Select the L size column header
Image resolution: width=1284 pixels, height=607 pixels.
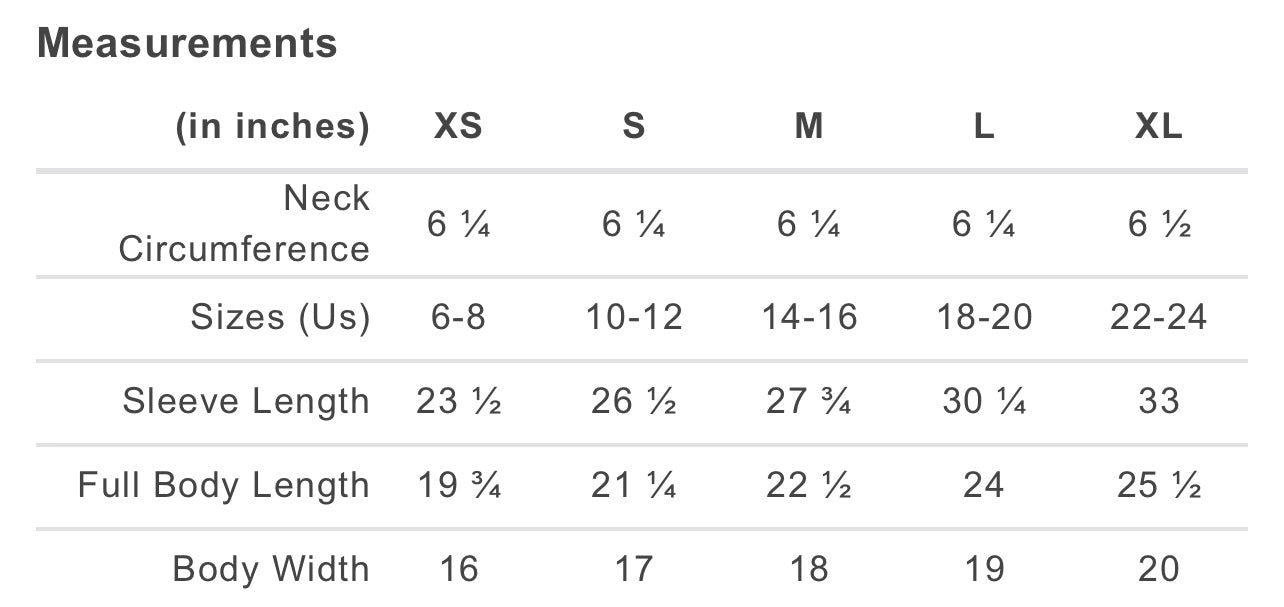tap(984, 127)
